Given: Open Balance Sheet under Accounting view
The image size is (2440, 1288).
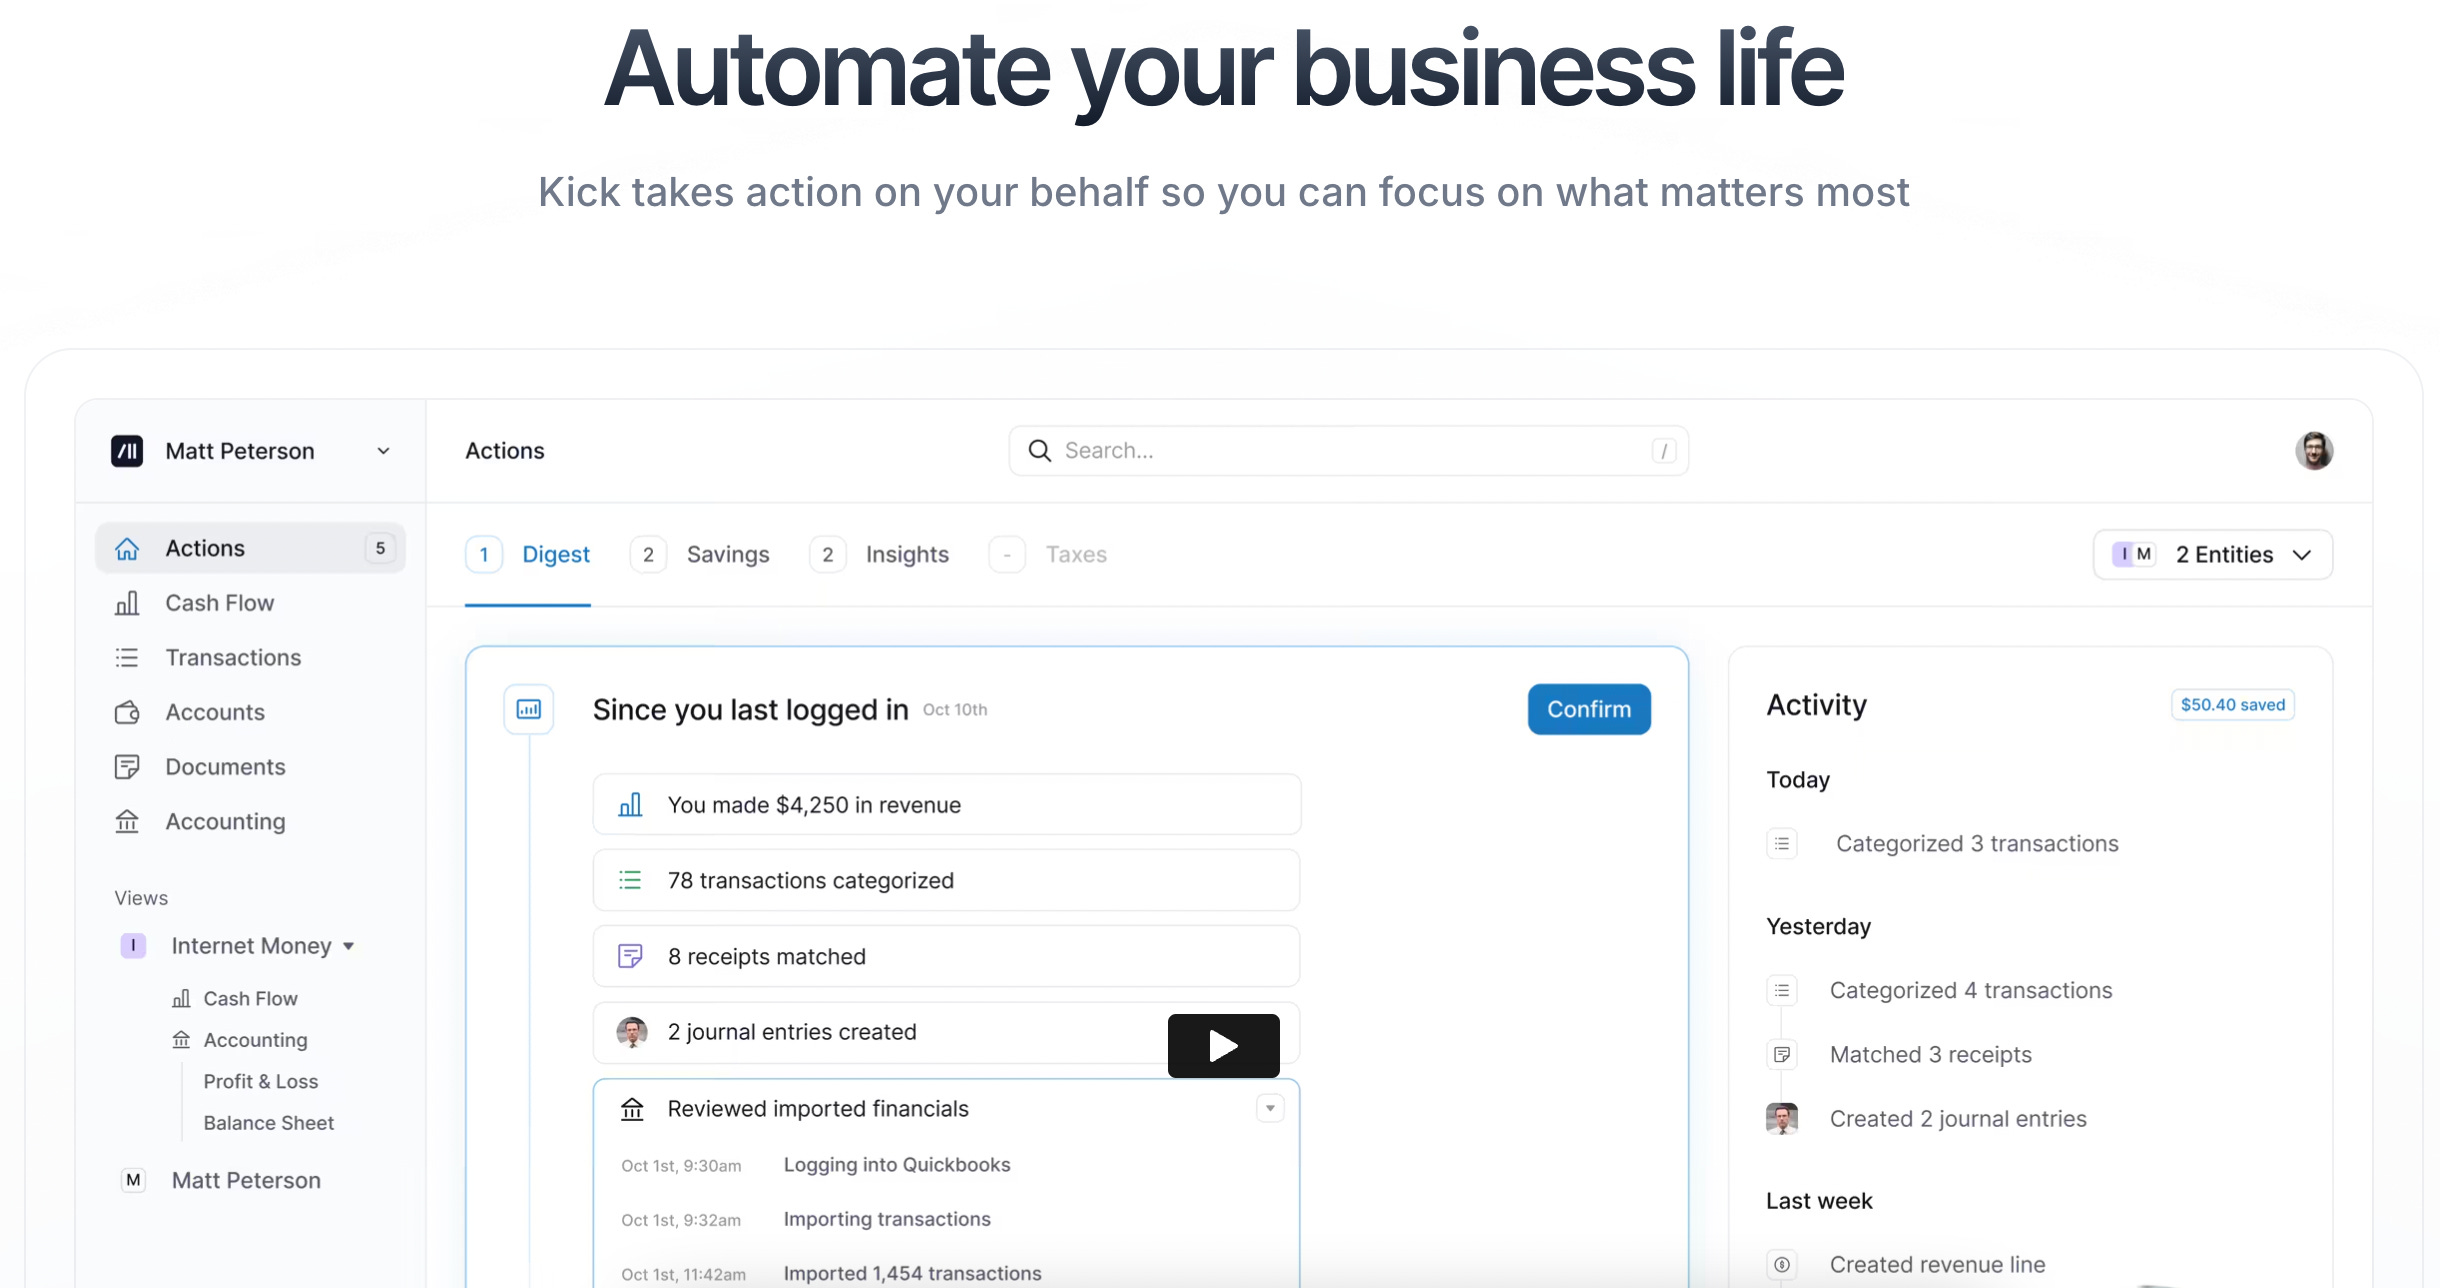Looking at the screenshot, I should (268, 1123).
